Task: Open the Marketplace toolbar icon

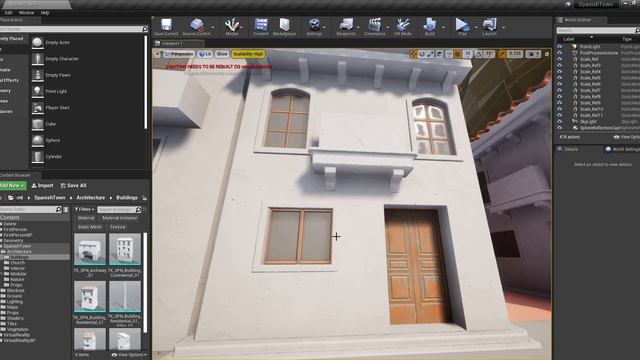Action: coord(284,27)
